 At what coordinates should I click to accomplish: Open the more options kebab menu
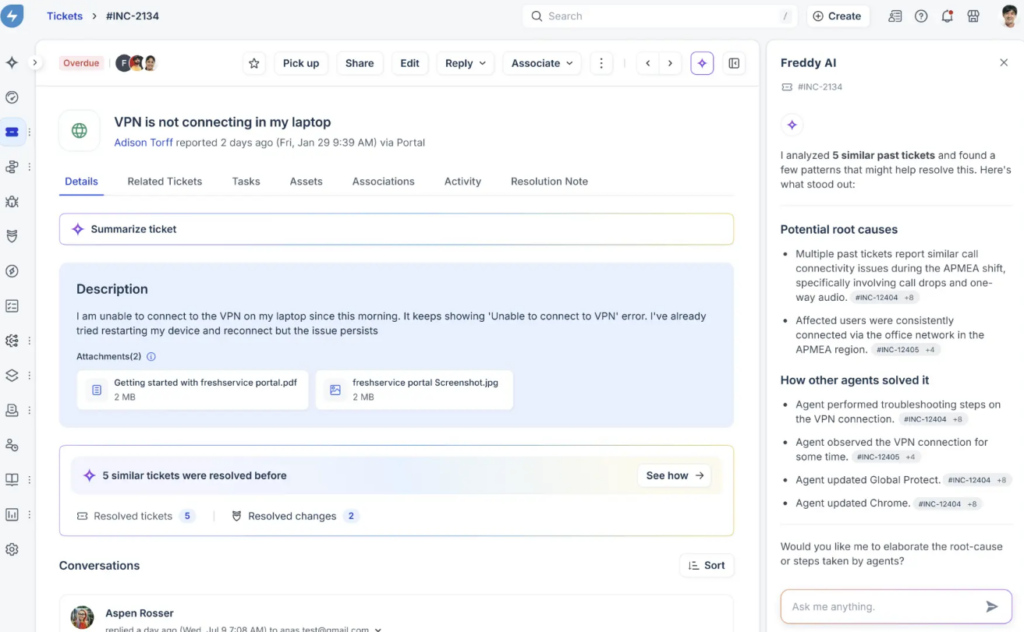tap(601, 63)
